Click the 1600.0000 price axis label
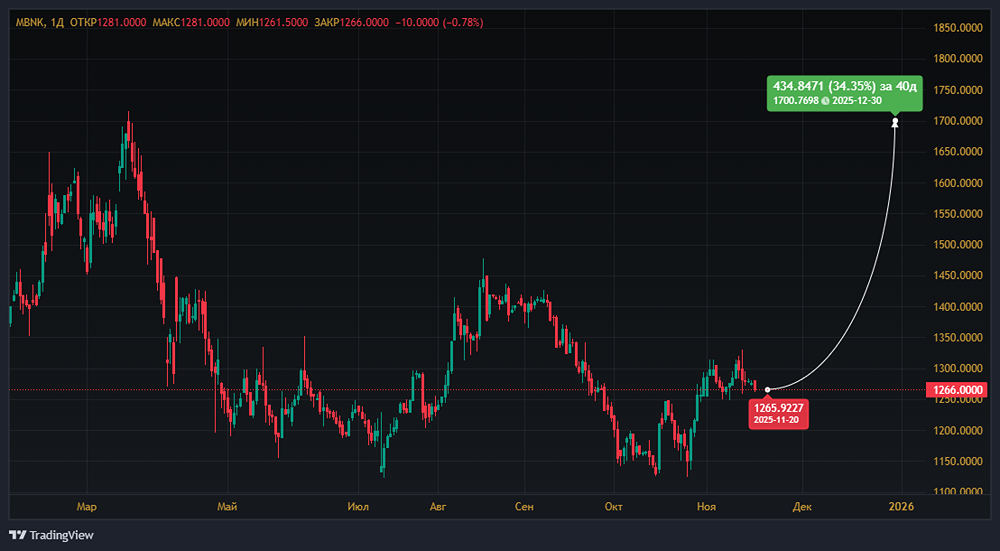The height and width of the screenshot is (551, 1000). click(956, 183)
